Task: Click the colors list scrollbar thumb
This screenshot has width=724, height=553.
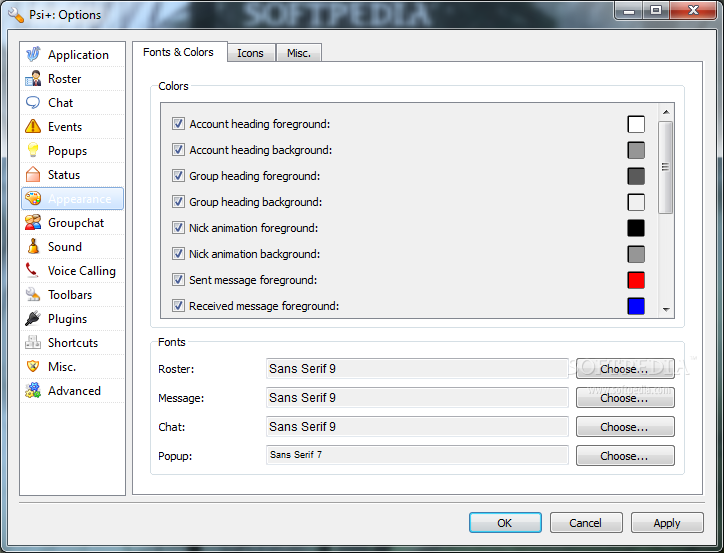Action: [x=665, y=167]
